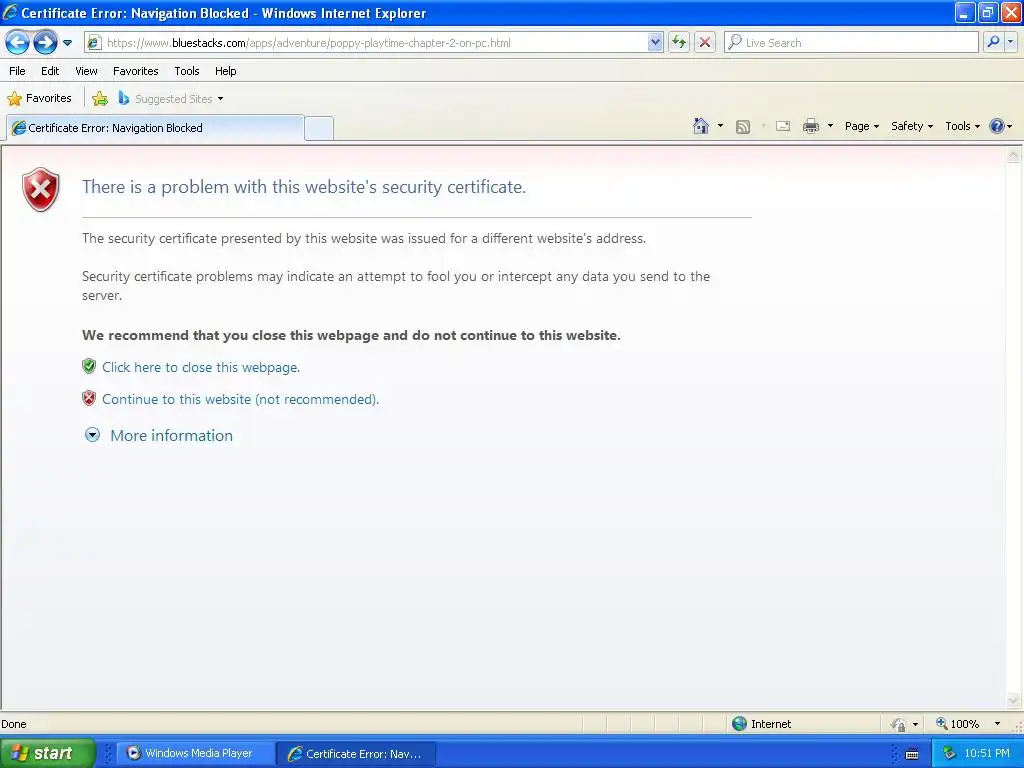The width and height of the screenshot is (1024, 768).
Task: Click the IE logo in title bar
Action: (10, 12)
